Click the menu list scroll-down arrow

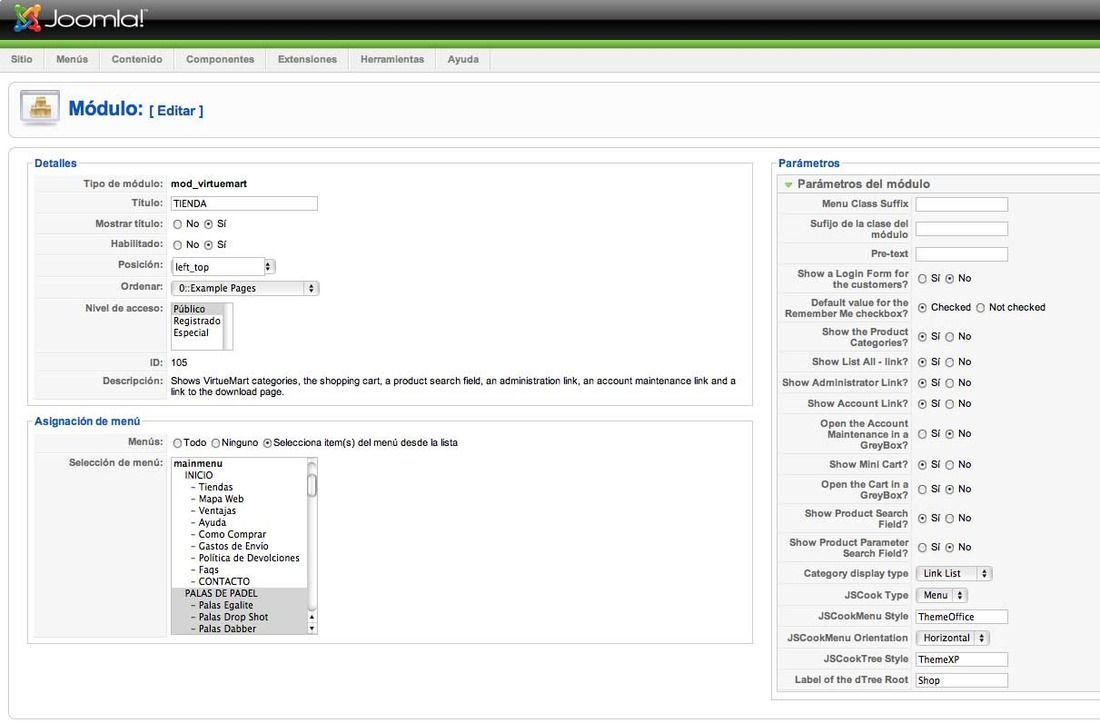tap(312, 629)
